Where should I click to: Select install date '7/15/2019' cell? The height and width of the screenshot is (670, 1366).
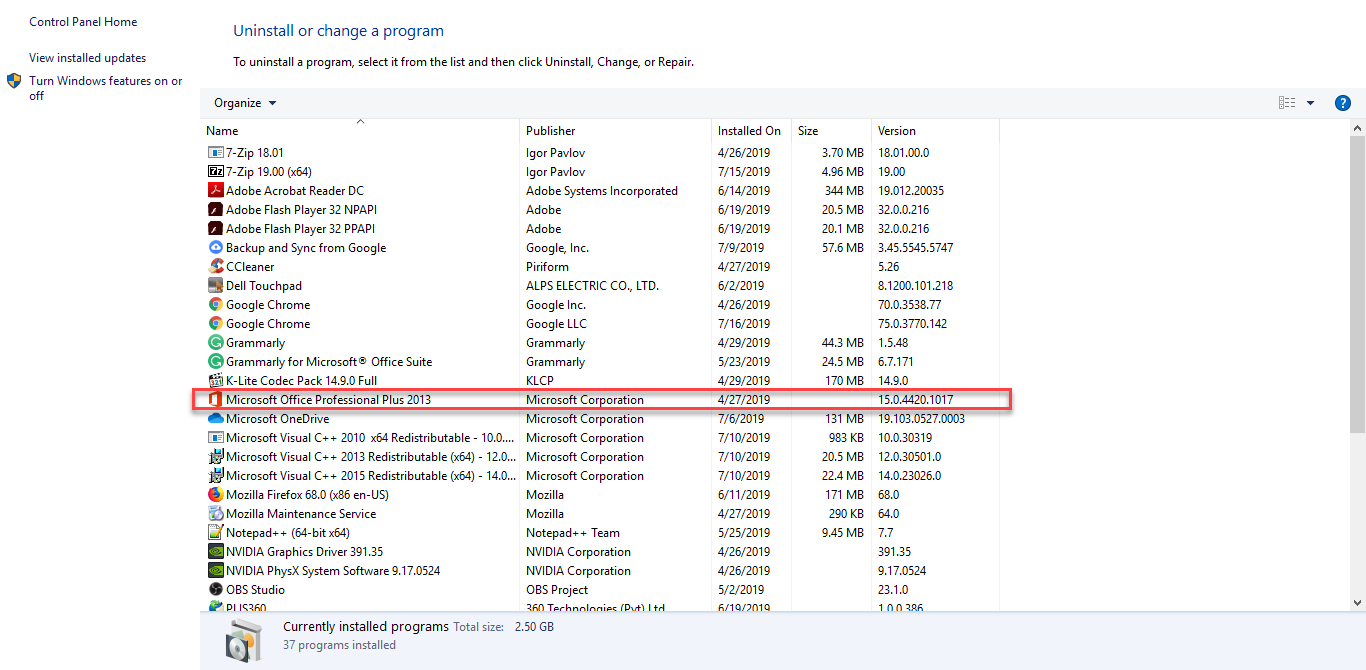744,172
